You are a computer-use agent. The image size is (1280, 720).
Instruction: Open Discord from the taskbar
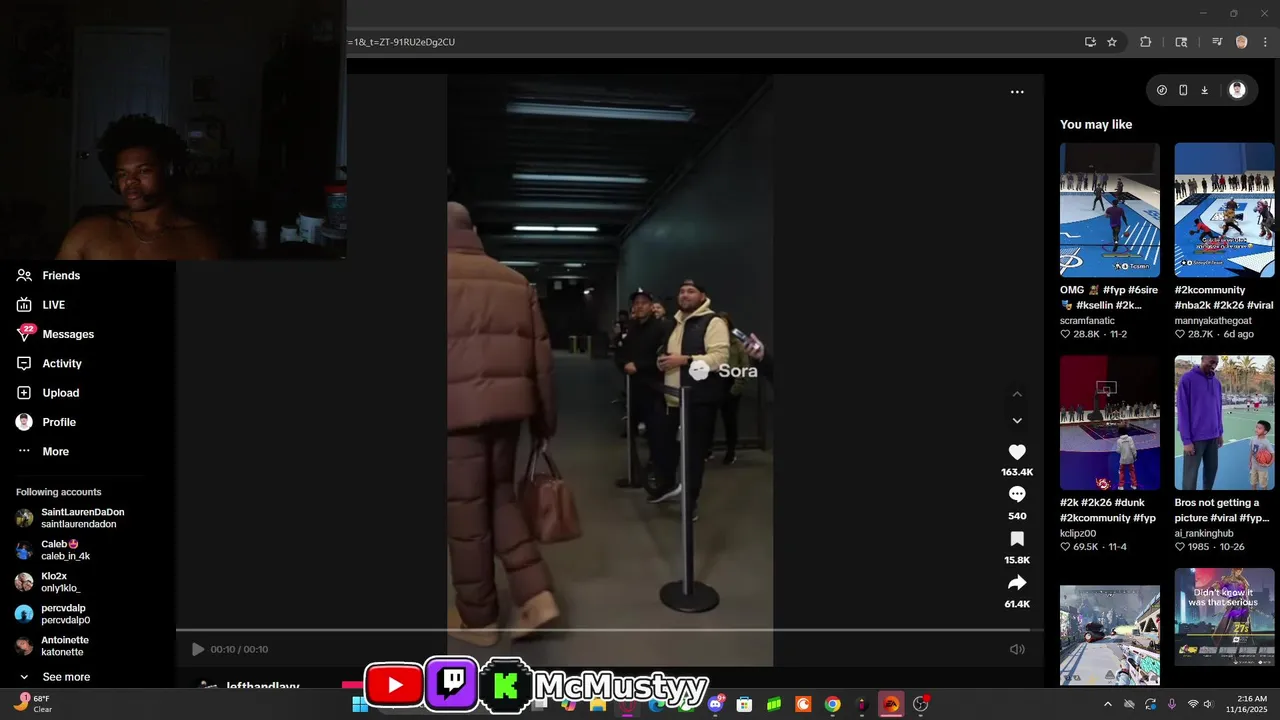[x=716, y=704]
